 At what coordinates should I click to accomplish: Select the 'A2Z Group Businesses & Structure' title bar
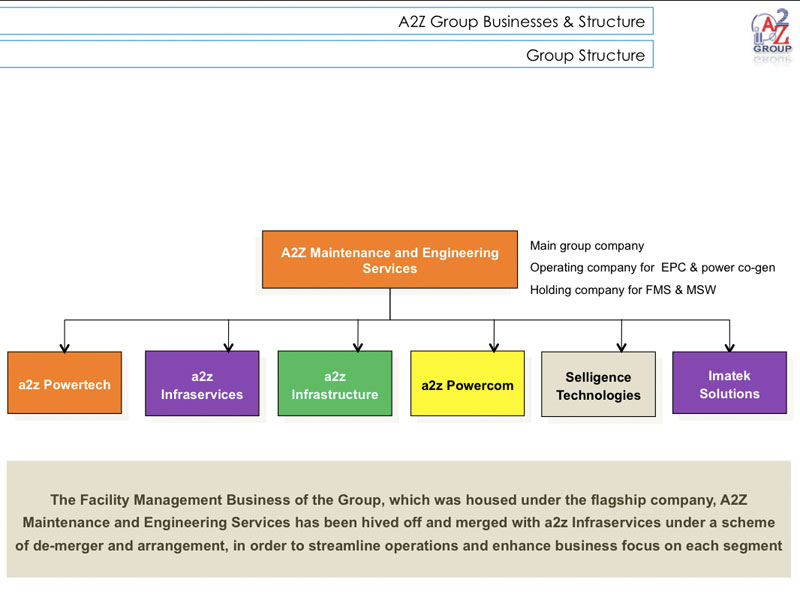(327, 21)
